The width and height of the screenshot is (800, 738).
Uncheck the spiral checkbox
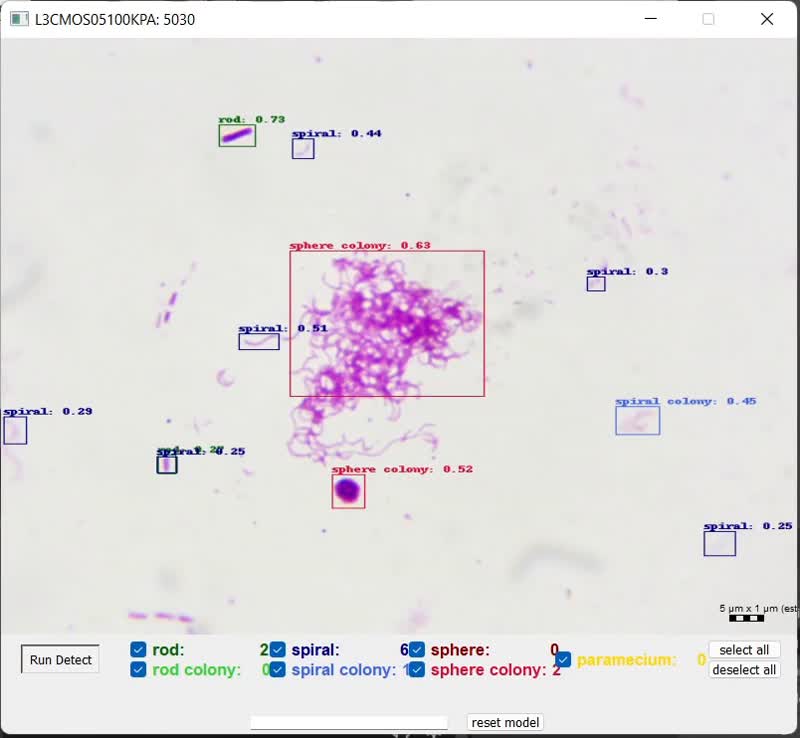[278, 650]
